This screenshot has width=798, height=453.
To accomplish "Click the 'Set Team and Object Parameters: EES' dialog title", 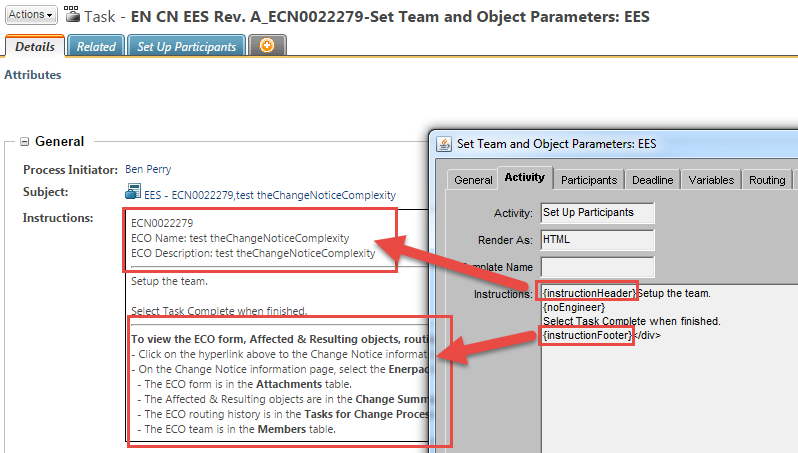I will pyautogui.click(x=556, y=144).
